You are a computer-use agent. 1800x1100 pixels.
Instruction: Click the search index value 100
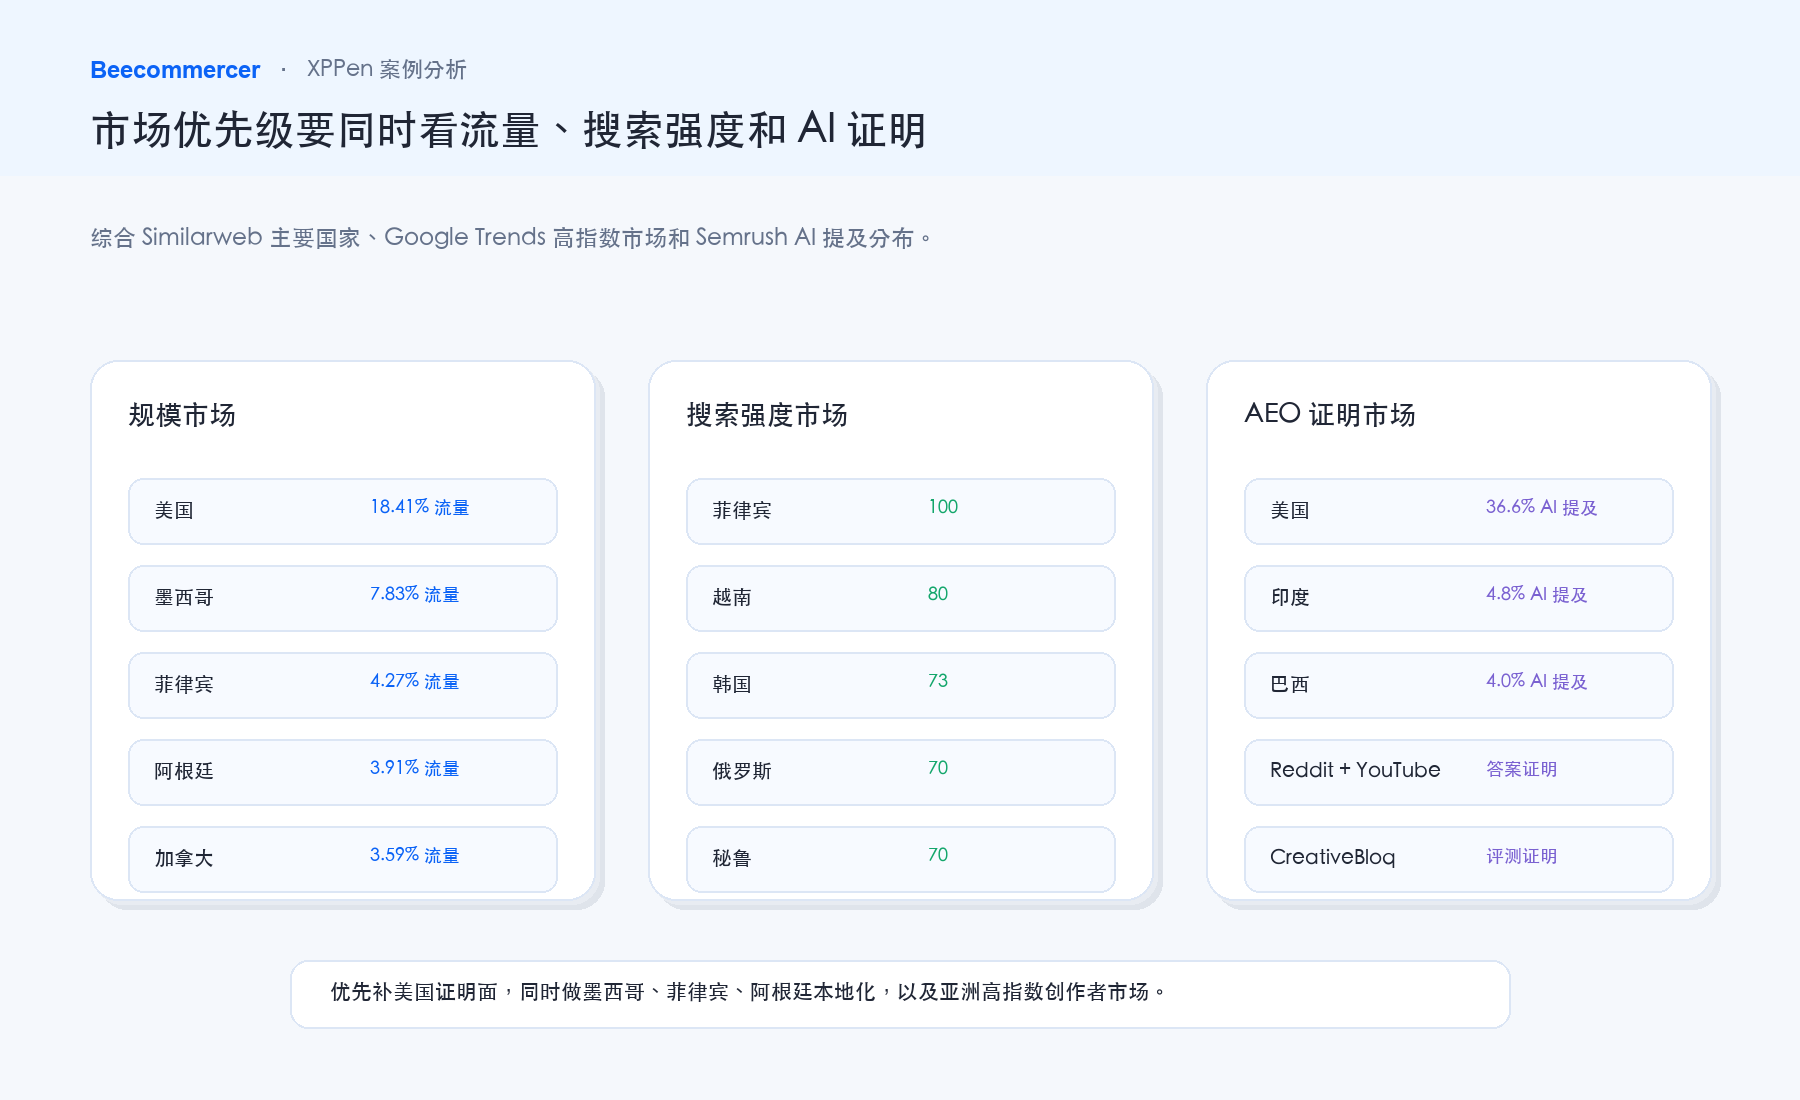(x=943, y=507)
